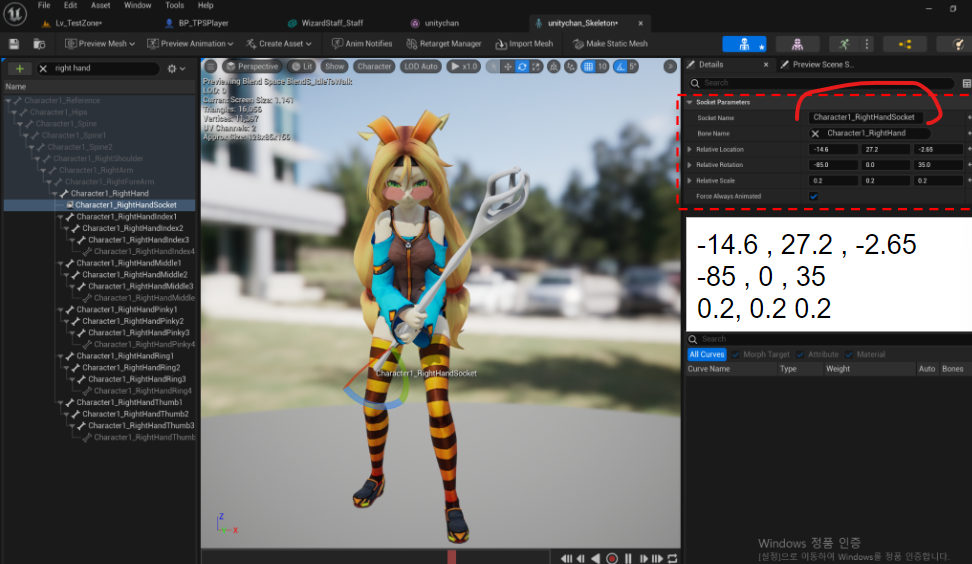The height and width of the screenshot is (564, 972).
Task: Collapse the Socket Parameters section
Action: click(689, 102)
